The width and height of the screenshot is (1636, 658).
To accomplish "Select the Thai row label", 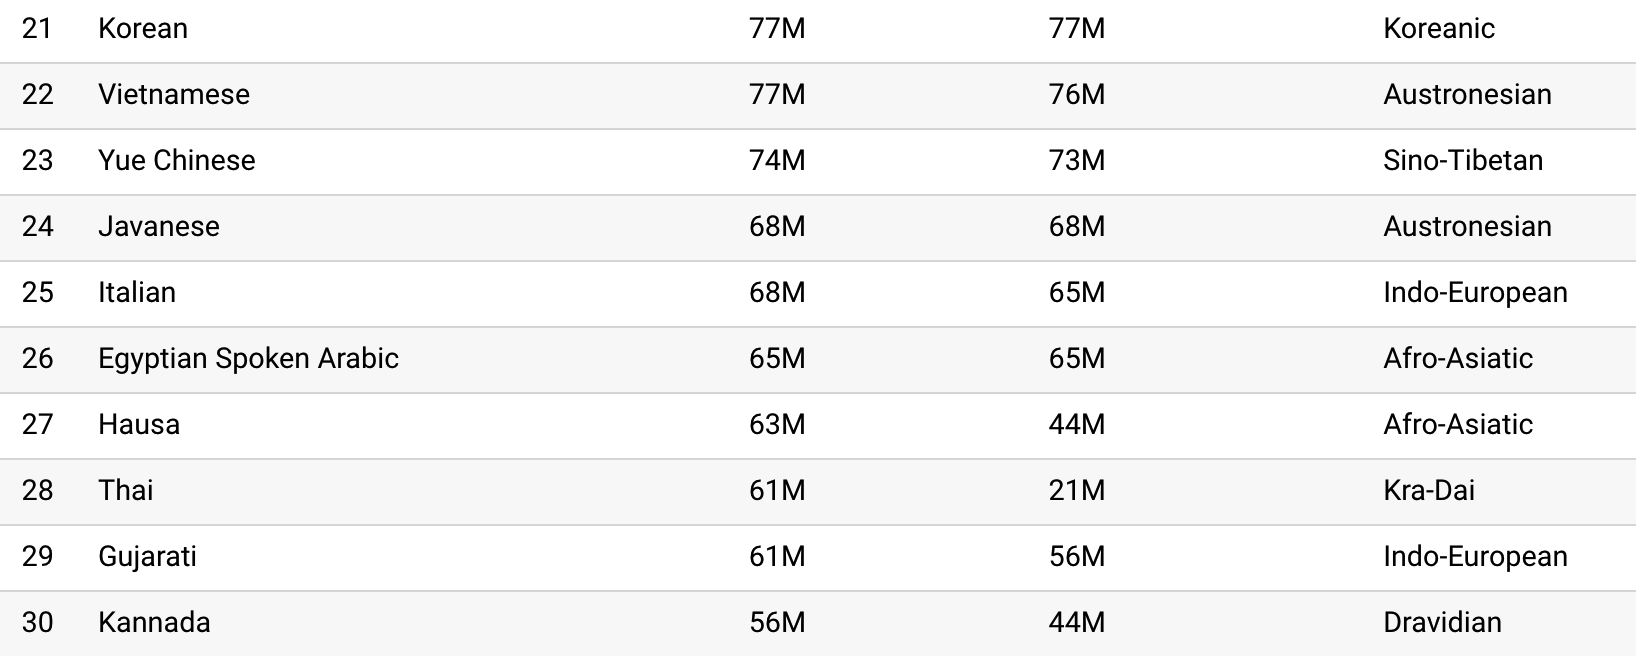I will pyautogui.click(x=126, y=490).
